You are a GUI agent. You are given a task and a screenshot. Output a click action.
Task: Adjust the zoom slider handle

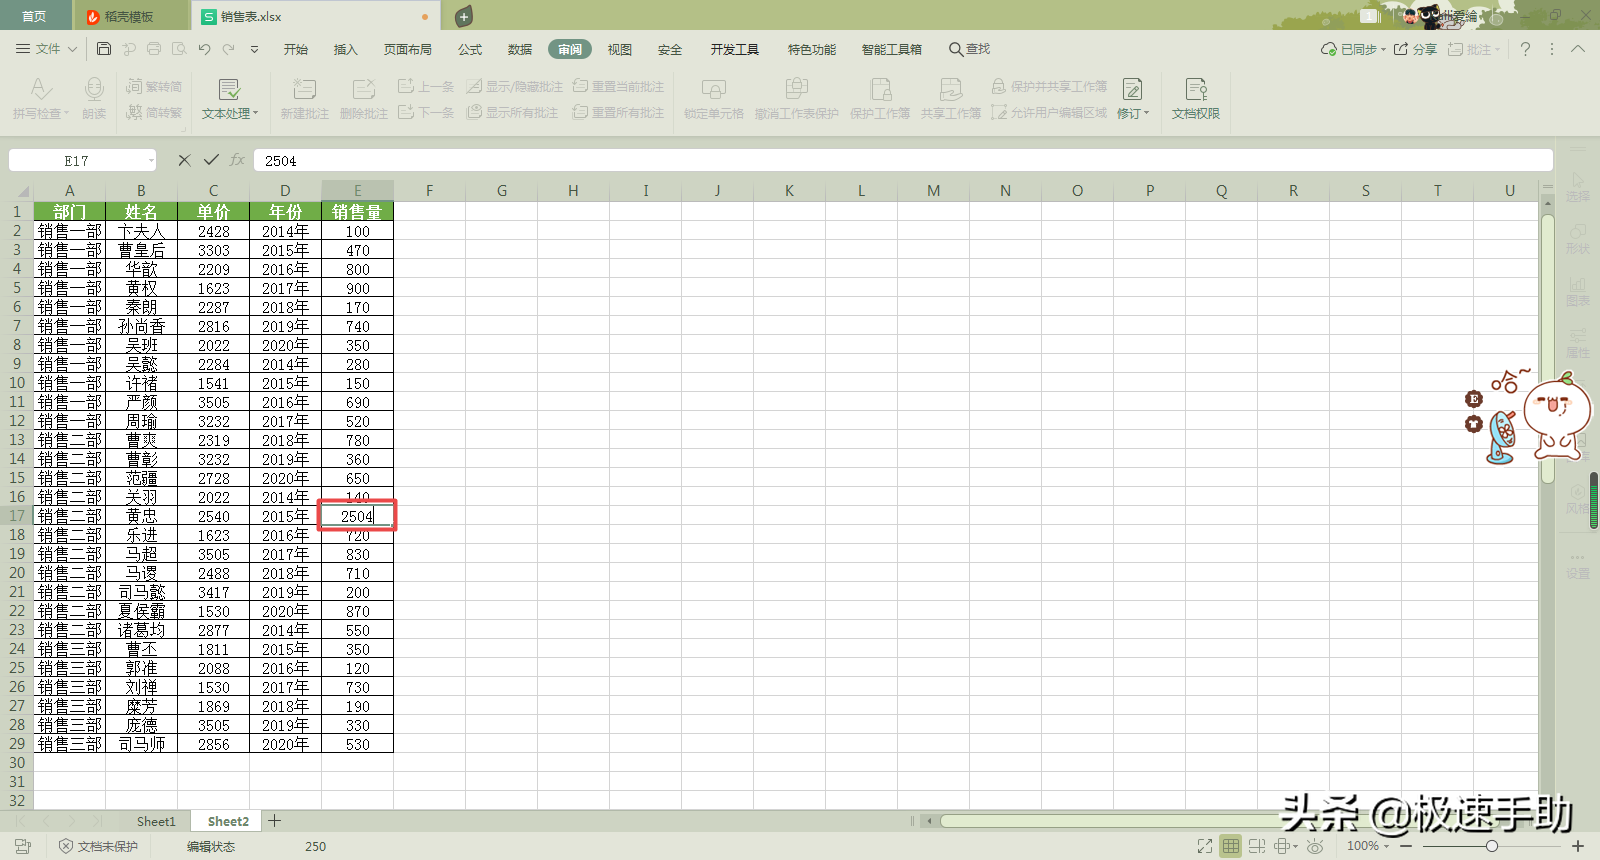(1492, 846)
